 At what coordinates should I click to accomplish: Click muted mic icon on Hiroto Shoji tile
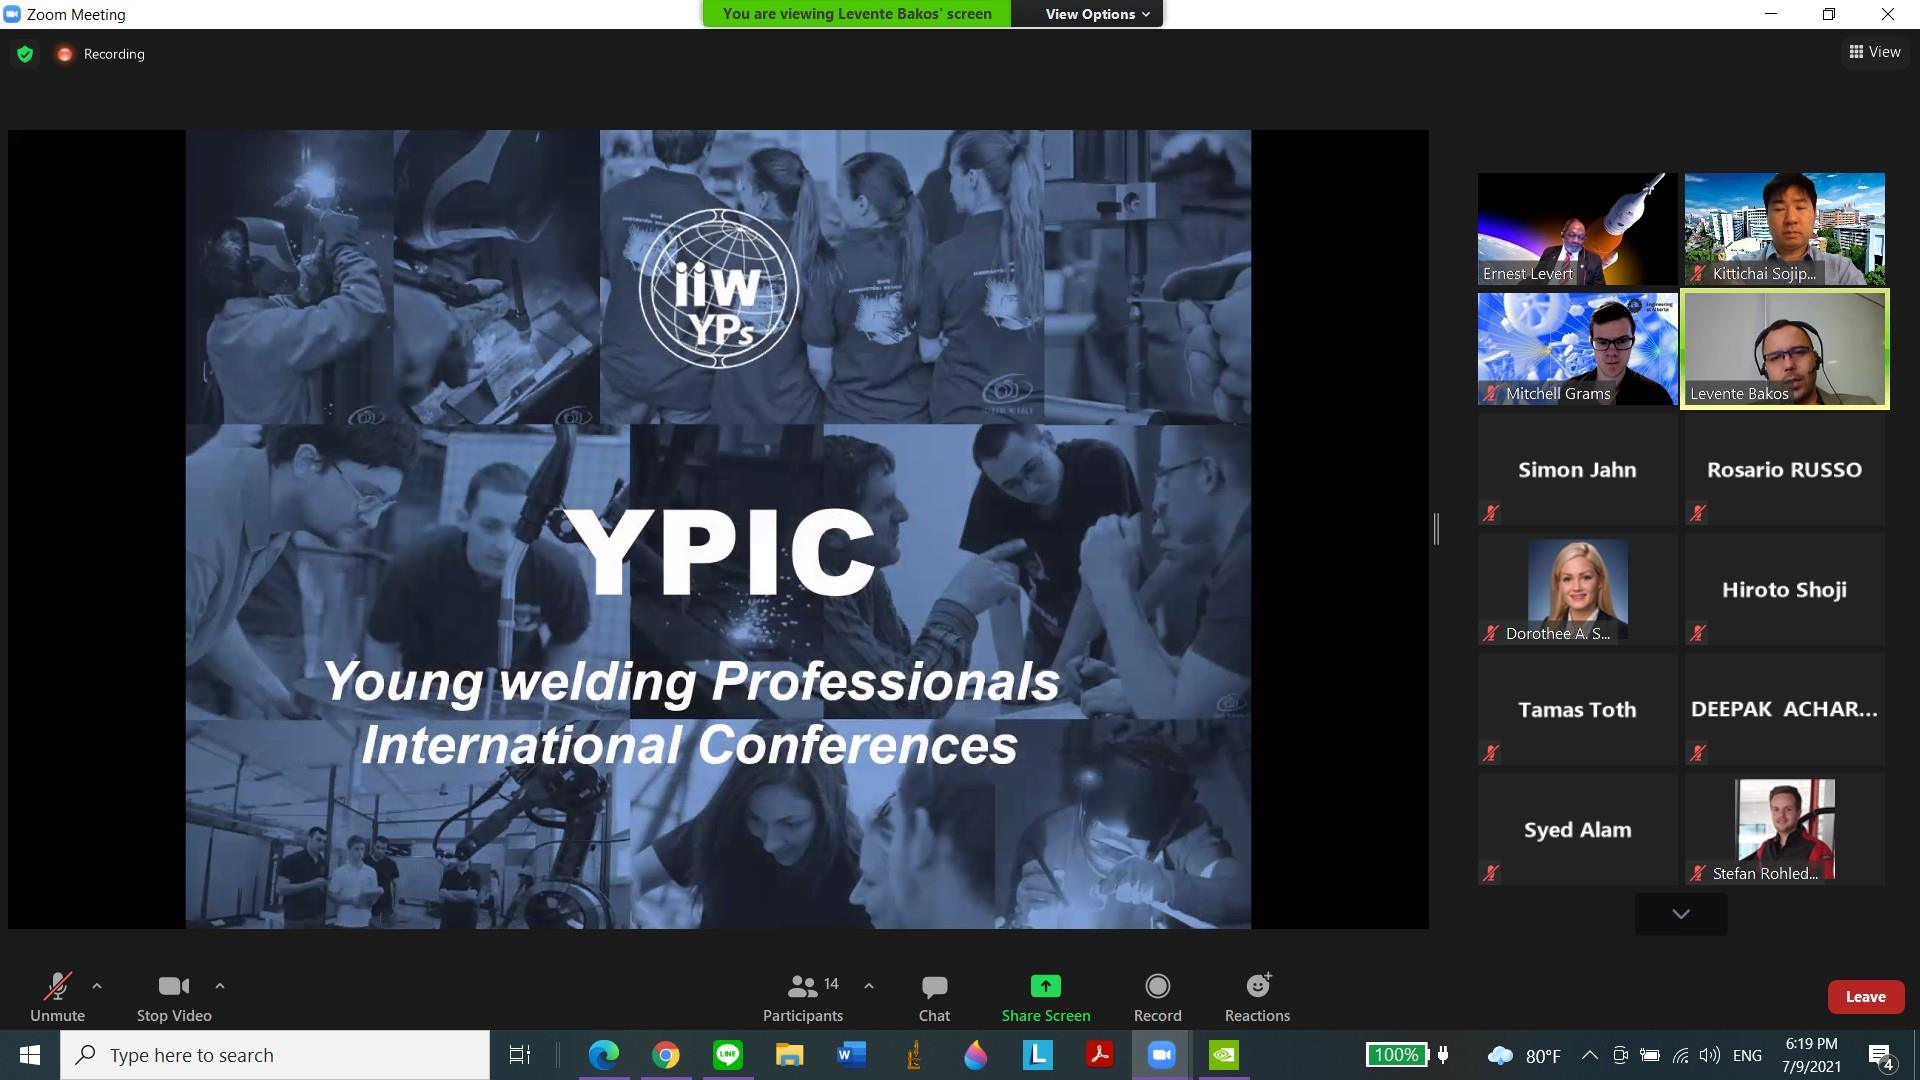point(1698,633)
